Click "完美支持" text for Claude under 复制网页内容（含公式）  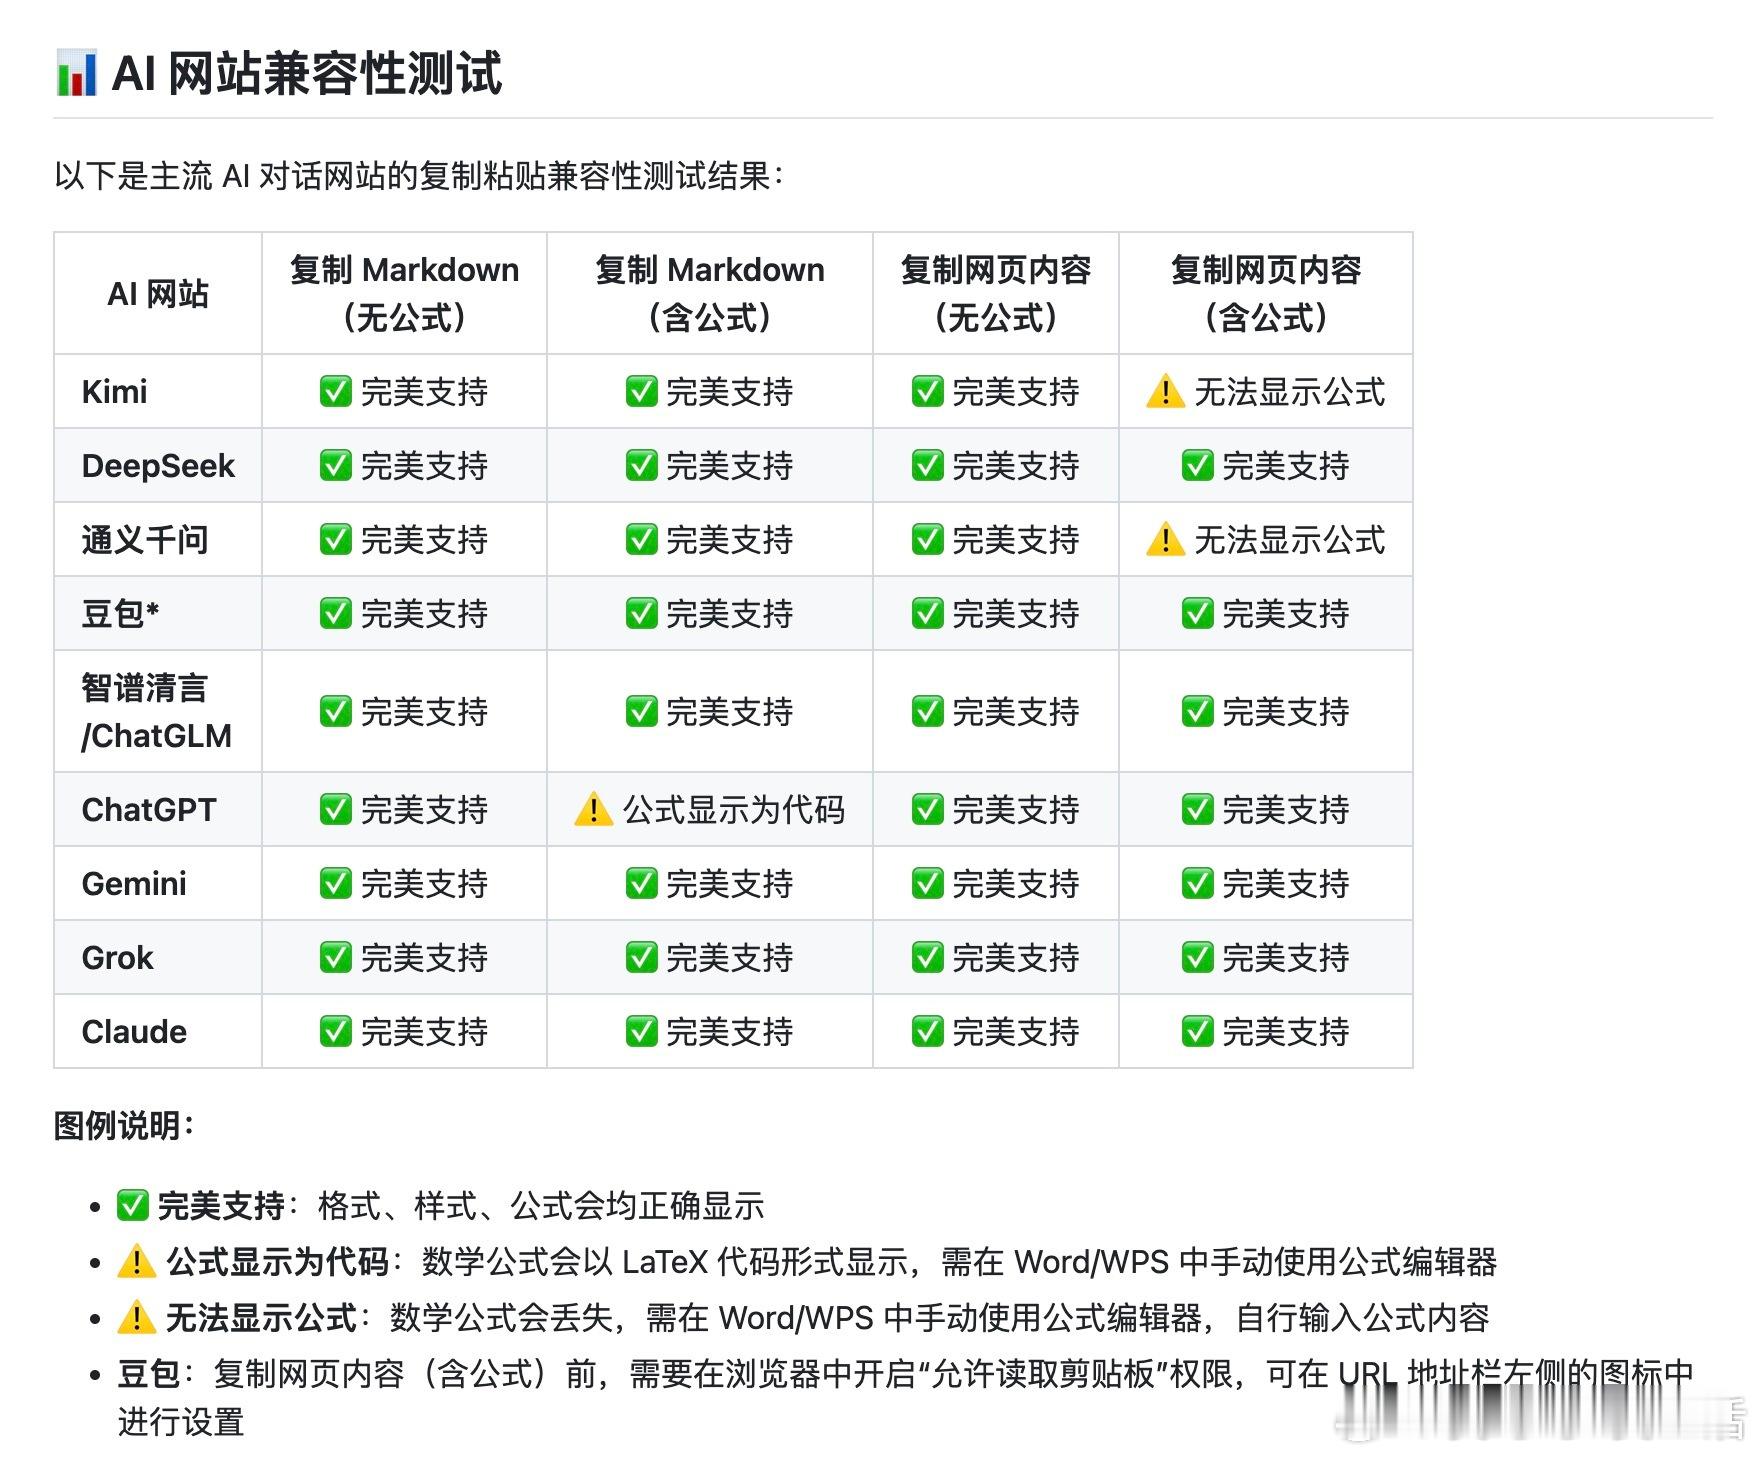coord(1286,1031)
